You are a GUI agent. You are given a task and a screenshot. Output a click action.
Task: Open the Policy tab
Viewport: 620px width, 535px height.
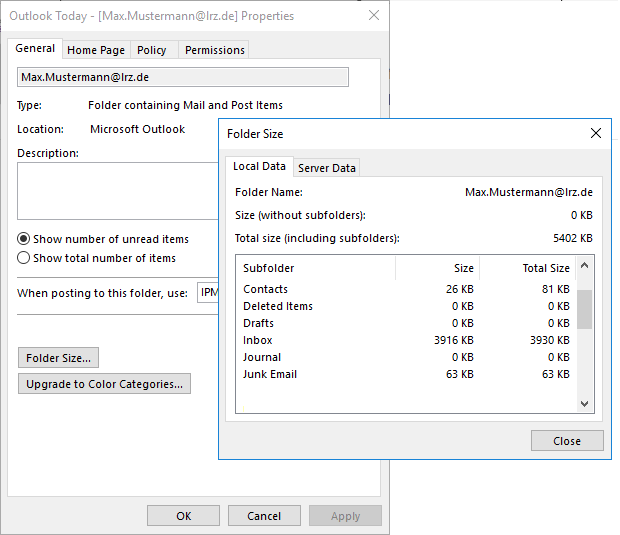(x=152, y=50)
